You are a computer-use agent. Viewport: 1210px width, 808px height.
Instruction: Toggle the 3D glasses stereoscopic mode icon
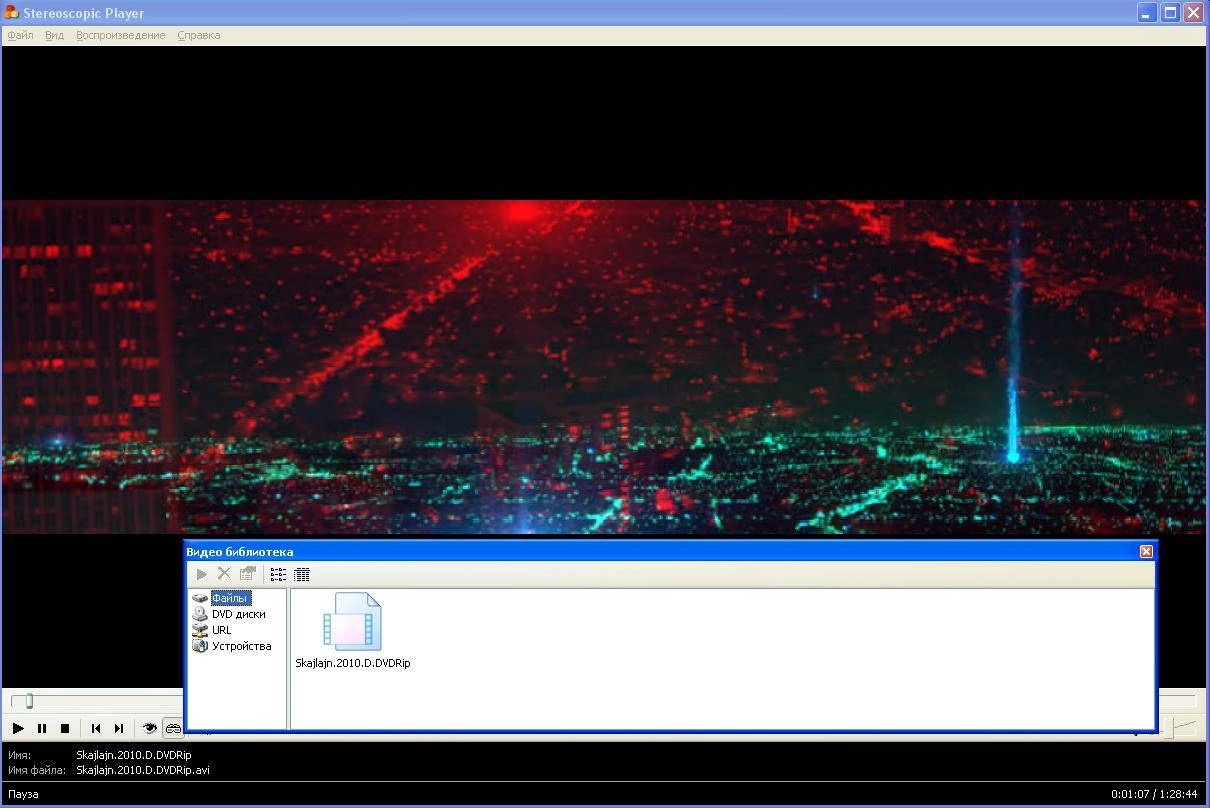pos(173,729)
